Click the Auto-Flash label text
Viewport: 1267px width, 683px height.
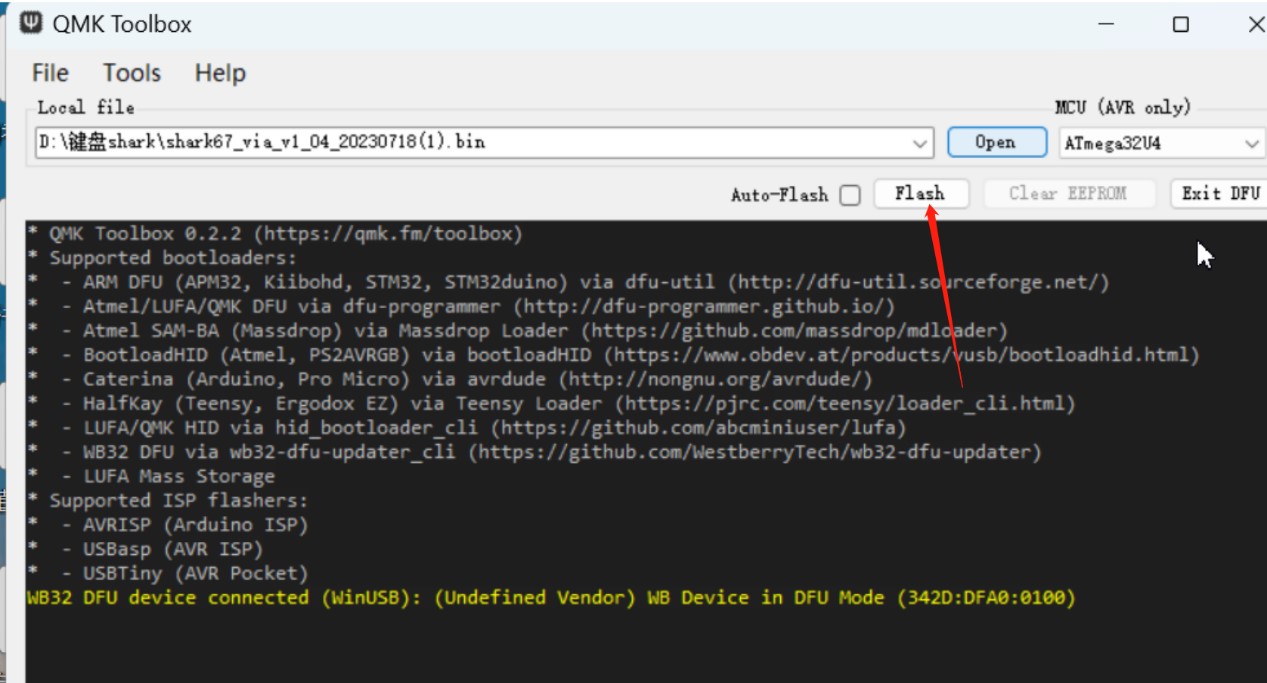[x=780, y=195]
